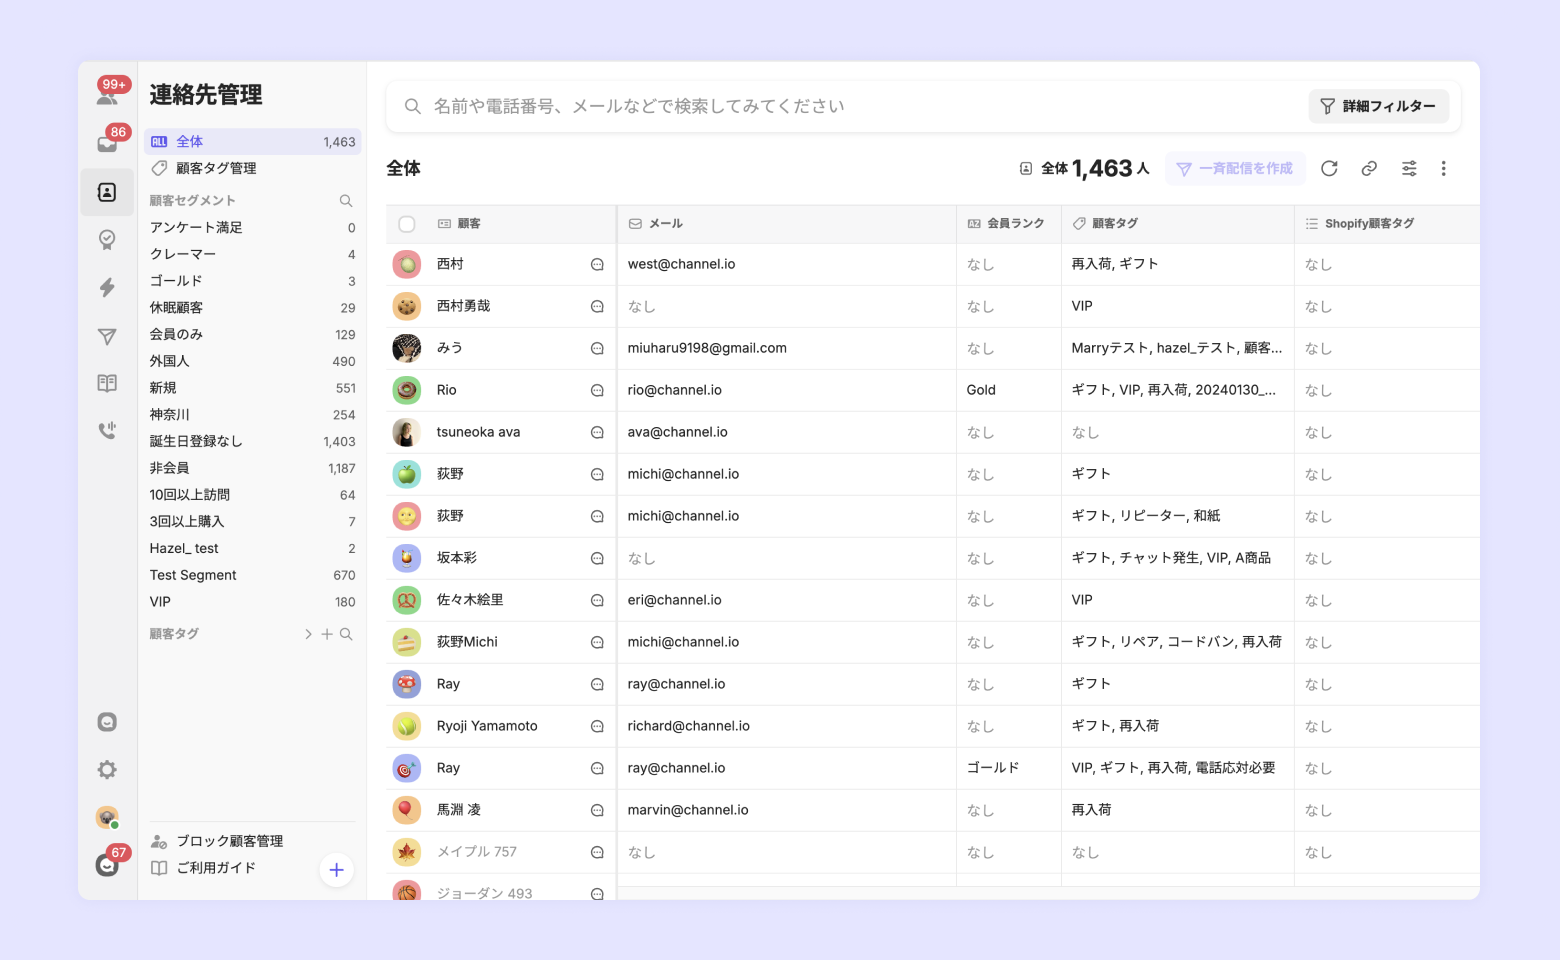Screen dimensions: 1560x960
Task: Search customer tags magnifier icon
Action: [346, 634]
